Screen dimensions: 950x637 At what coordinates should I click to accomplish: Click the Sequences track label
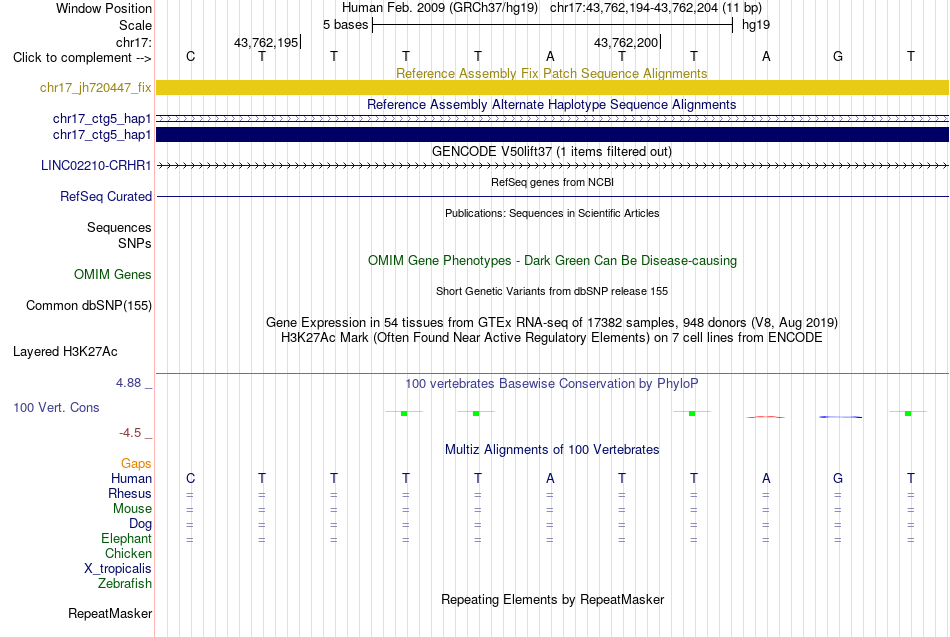point(119,227)
